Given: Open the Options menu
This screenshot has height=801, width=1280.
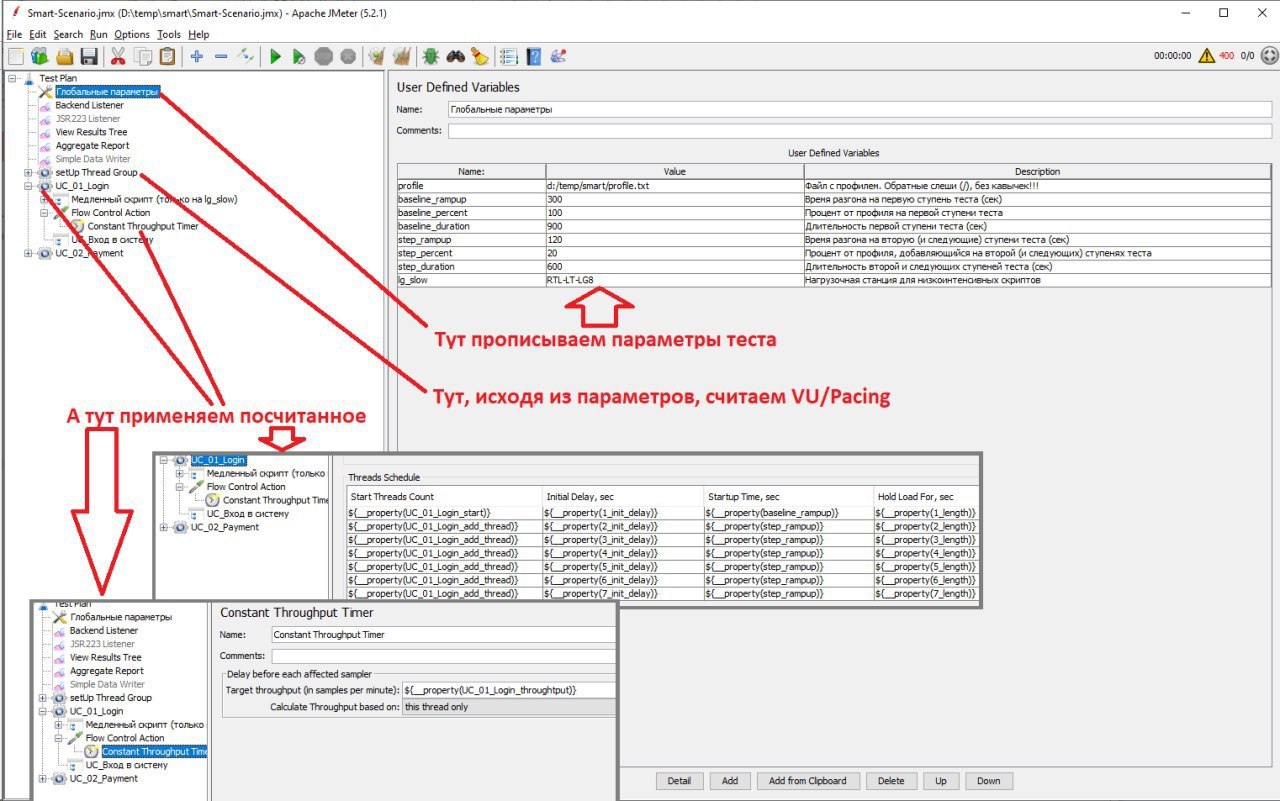Looking at the screenshot, I should (132, 34).
